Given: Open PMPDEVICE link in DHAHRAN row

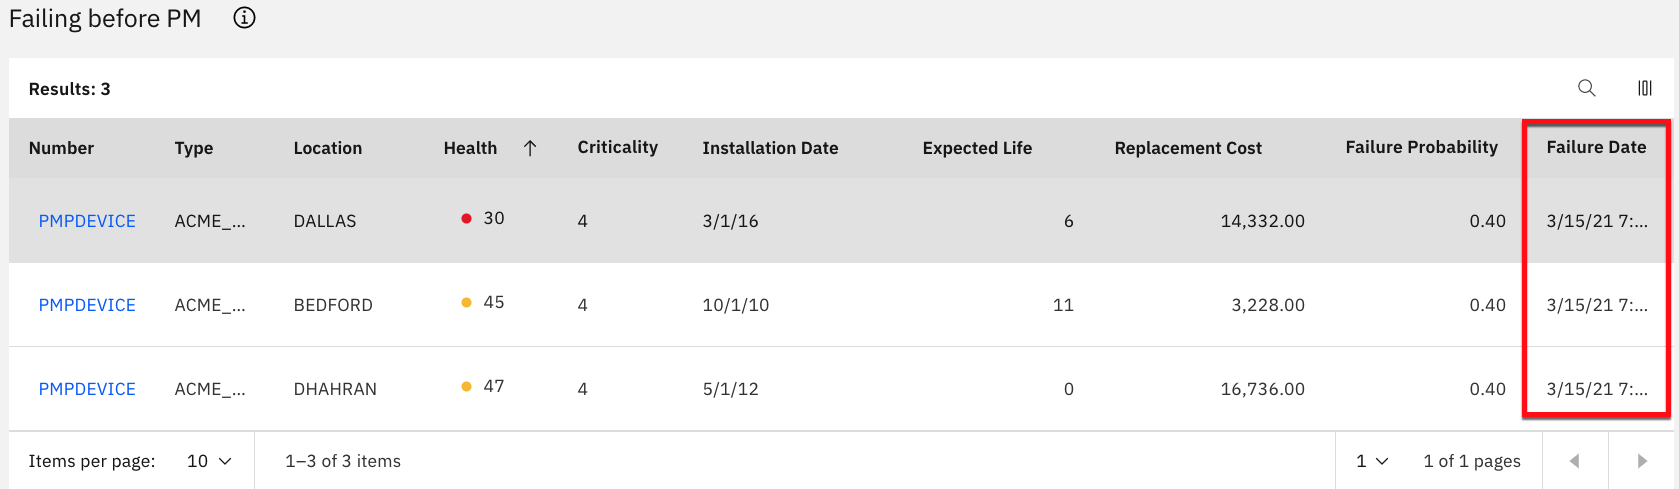Looking at the screenshot, I should pyautogui.click(x=87, y=389).
